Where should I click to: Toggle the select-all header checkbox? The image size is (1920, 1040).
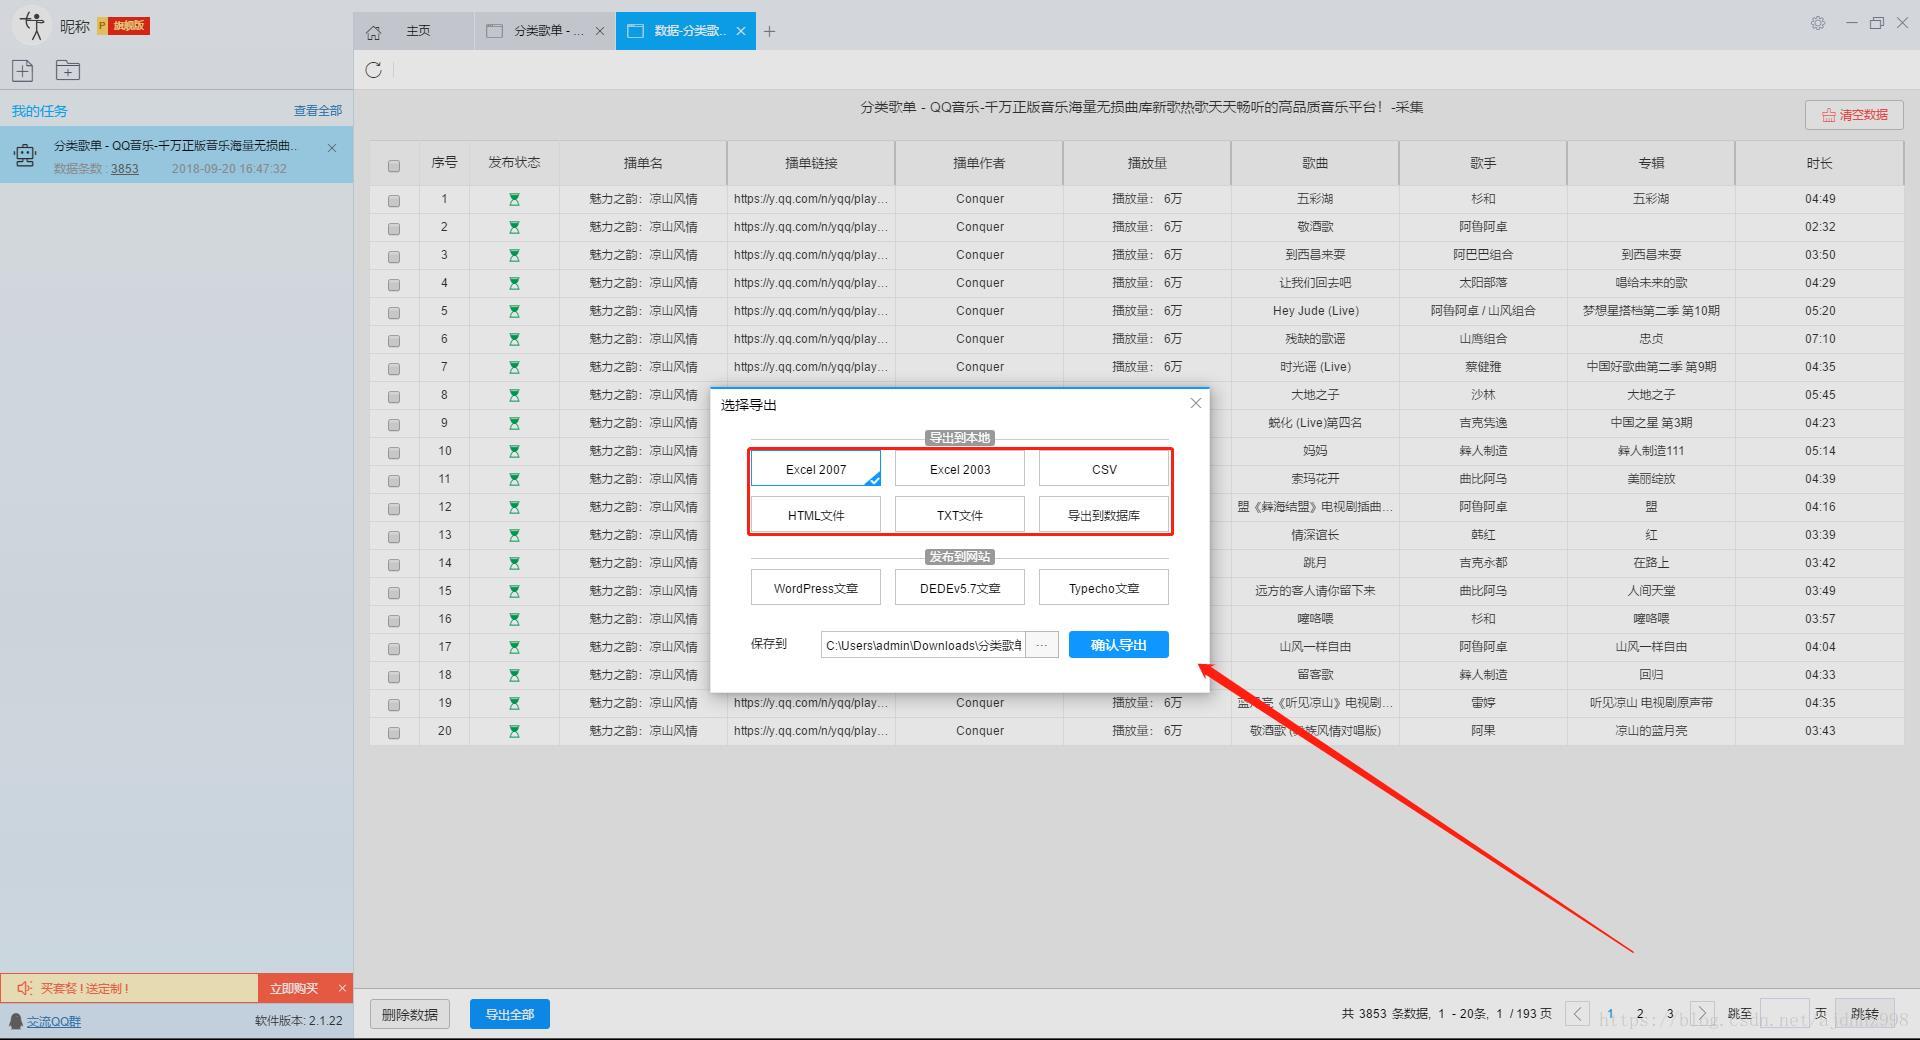[x=393, y=166]
